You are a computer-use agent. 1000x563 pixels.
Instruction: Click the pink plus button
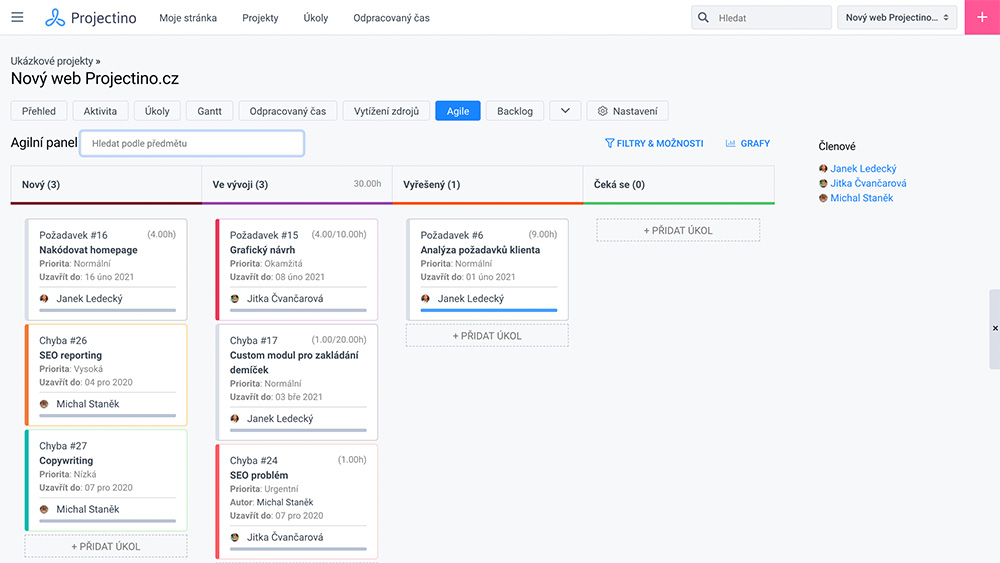coord(982,17)
